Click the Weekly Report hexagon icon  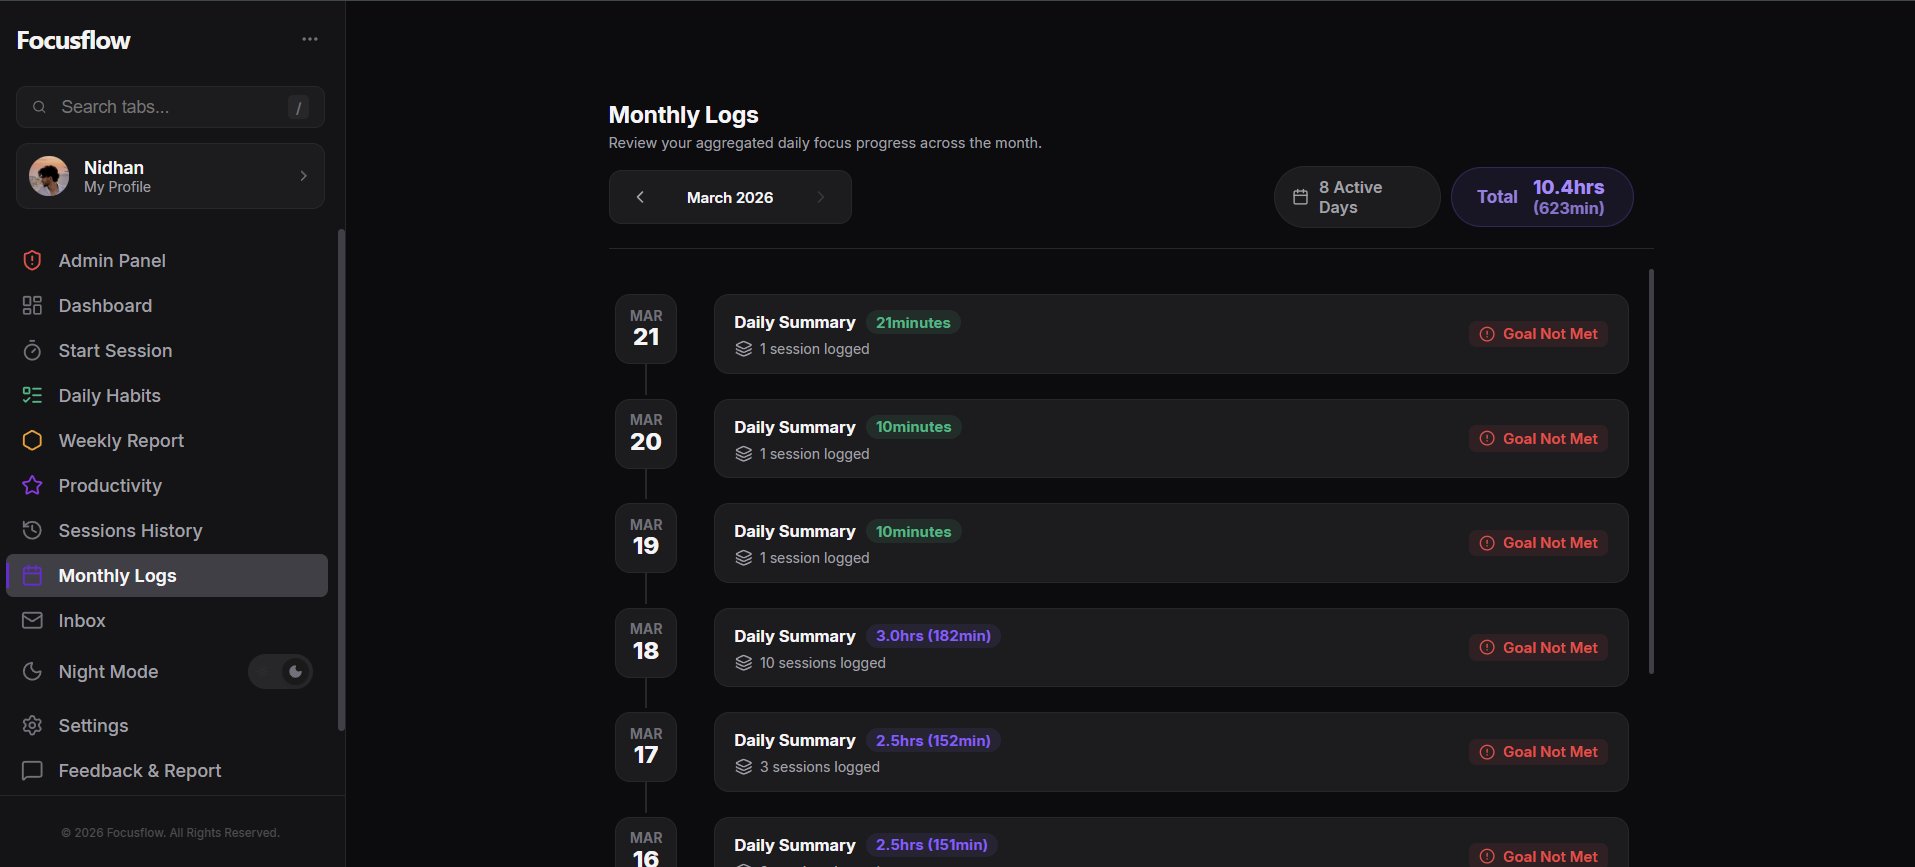[32, 441]
